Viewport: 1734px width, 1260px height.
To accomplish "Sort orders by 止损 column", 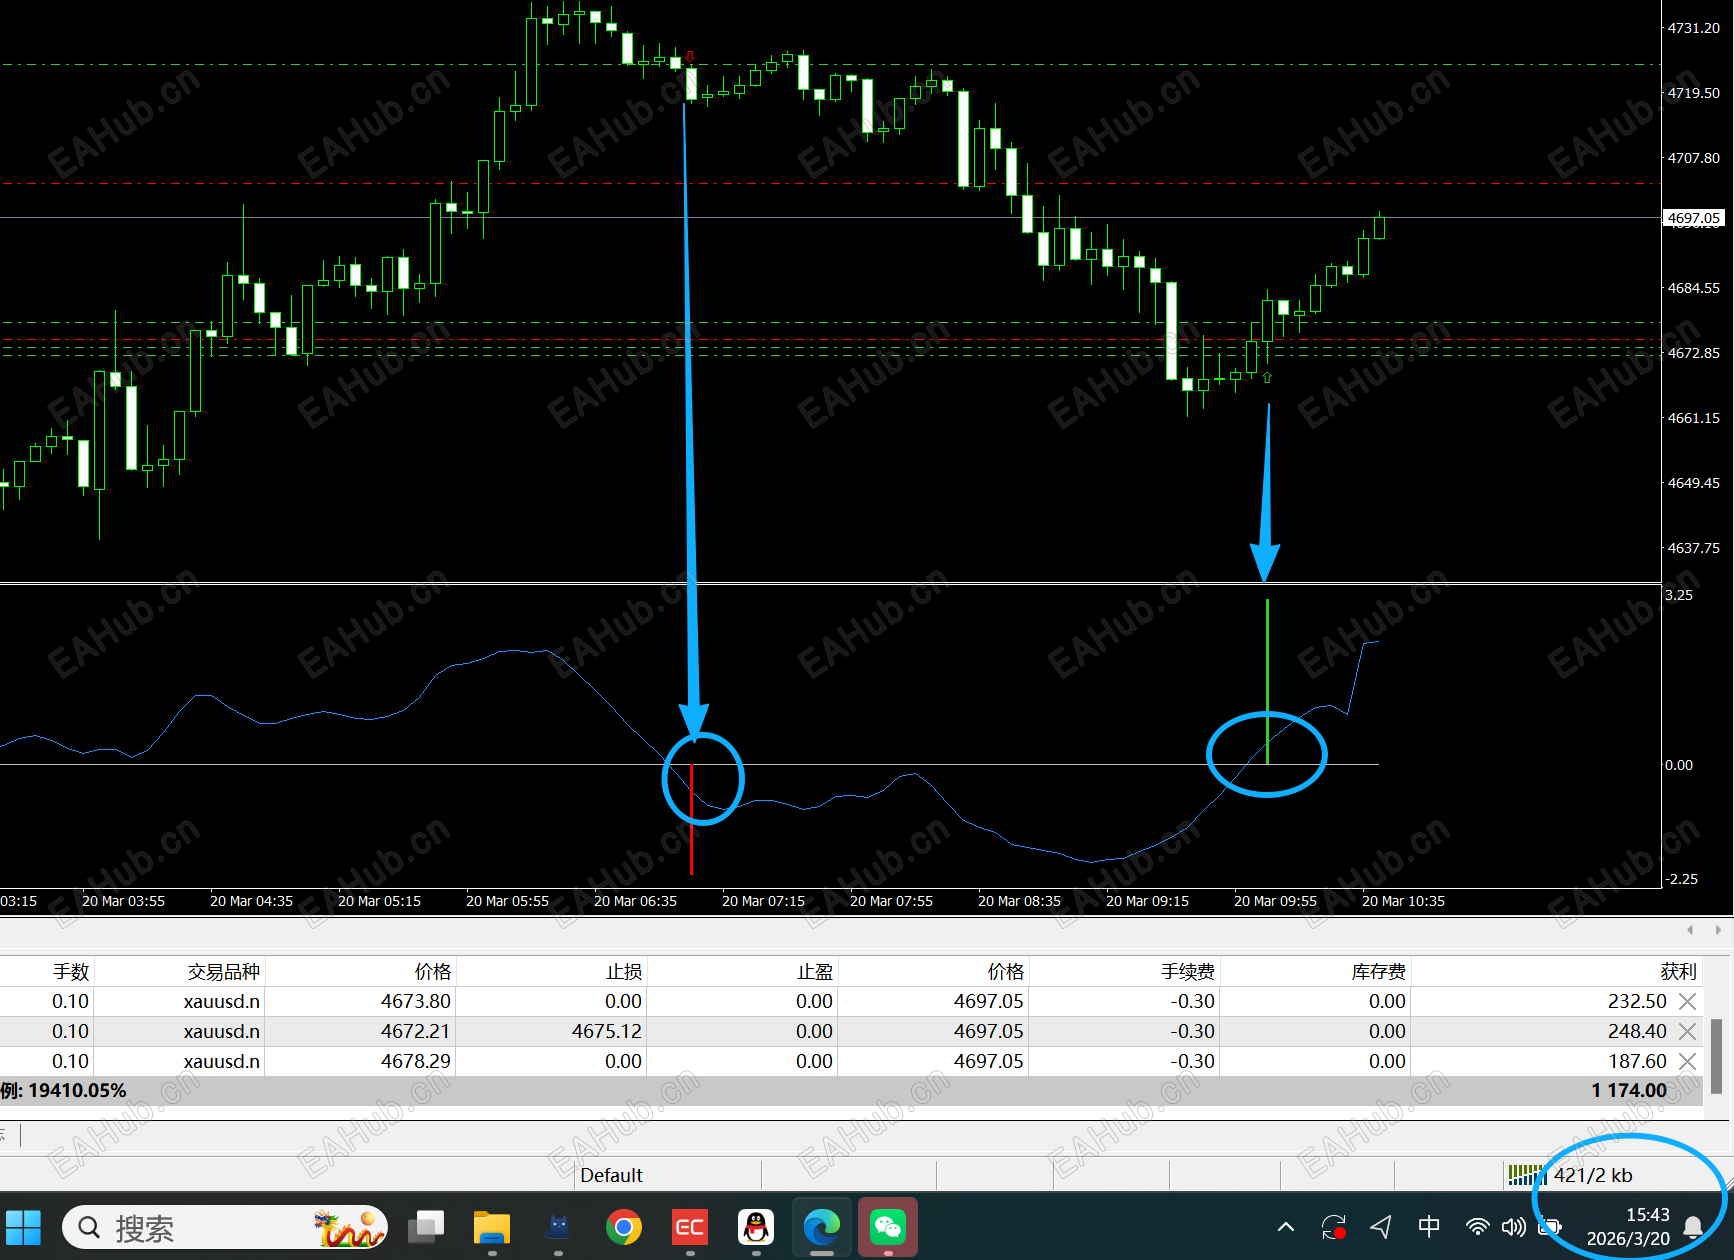I will point(624,972).
